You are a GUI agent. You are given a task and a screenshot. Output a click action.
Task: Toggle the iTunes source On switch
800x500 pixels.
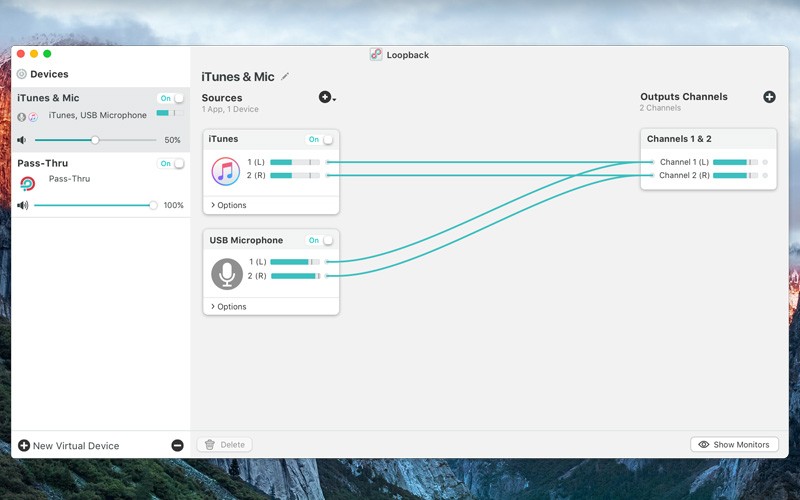[320, 139]
